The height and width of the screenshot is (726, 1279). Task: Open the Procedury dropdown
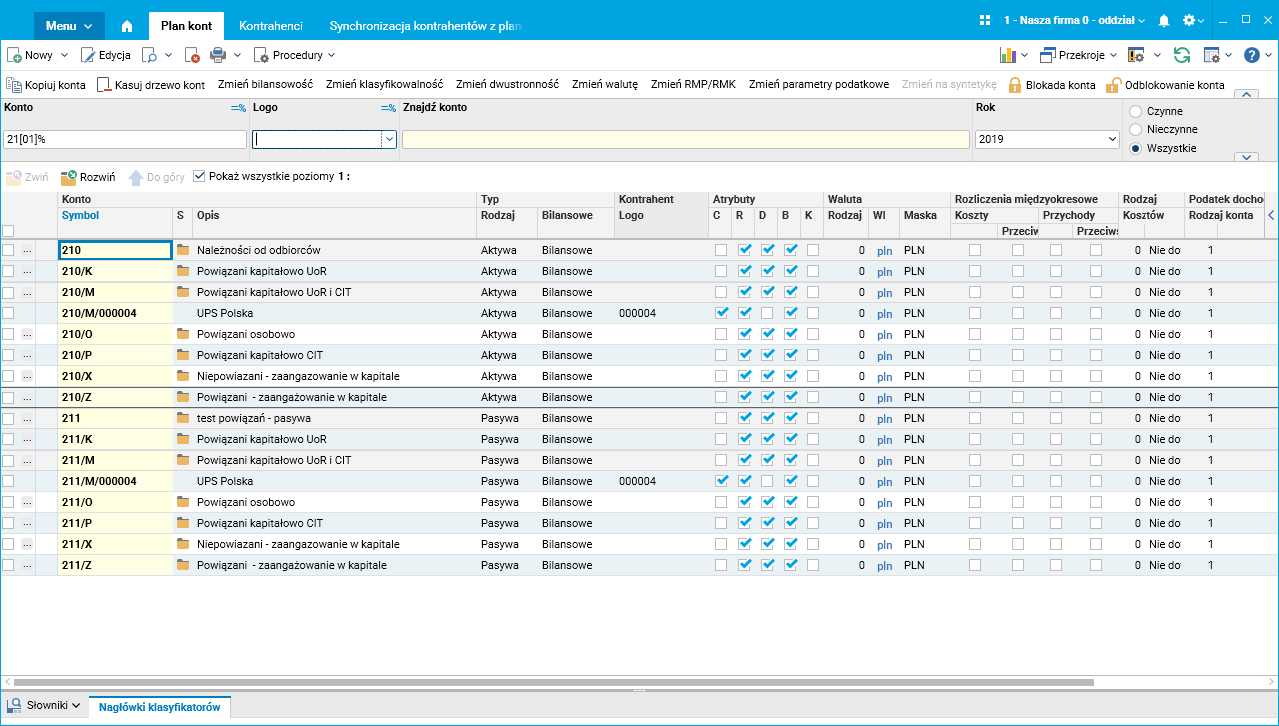(x=294, y=55)
